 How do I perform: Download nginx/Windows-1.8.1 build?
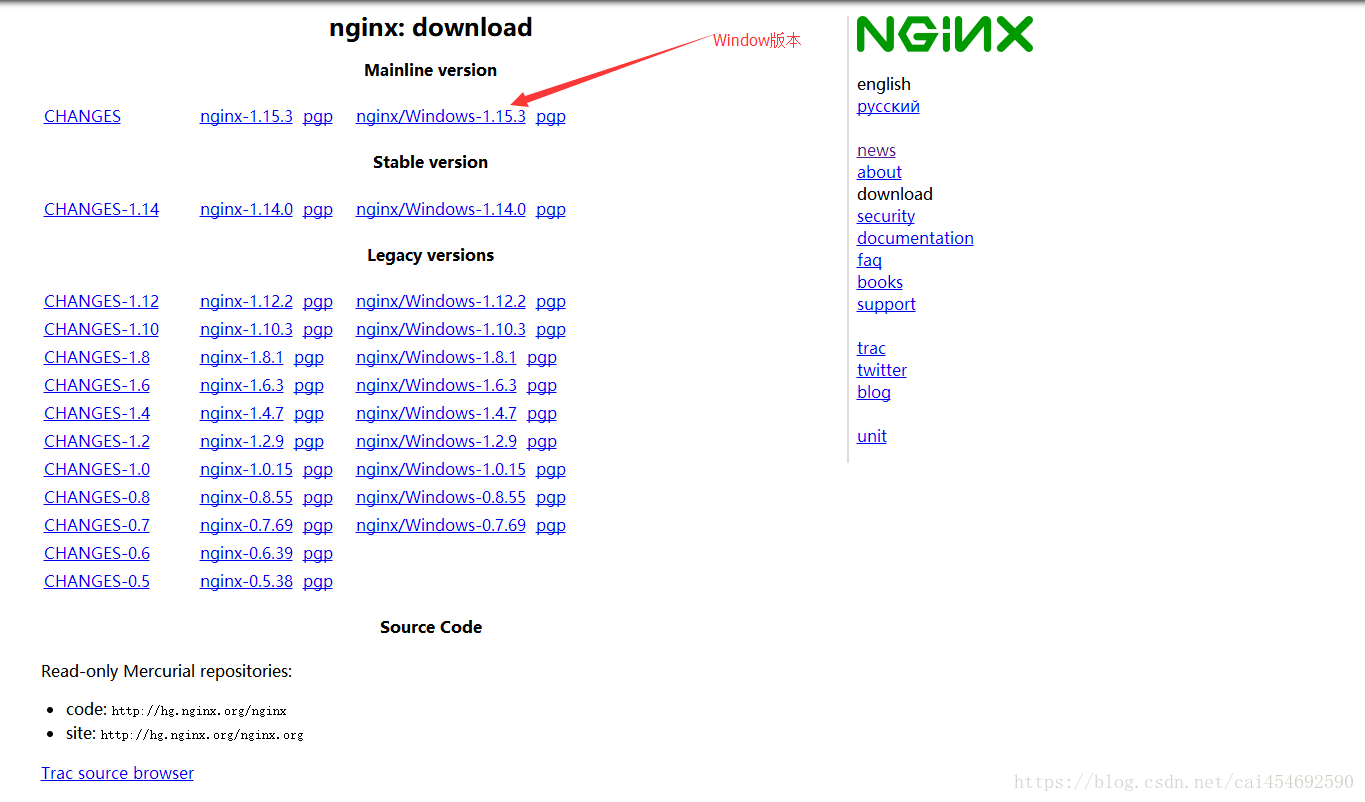[x=436, y=357]
